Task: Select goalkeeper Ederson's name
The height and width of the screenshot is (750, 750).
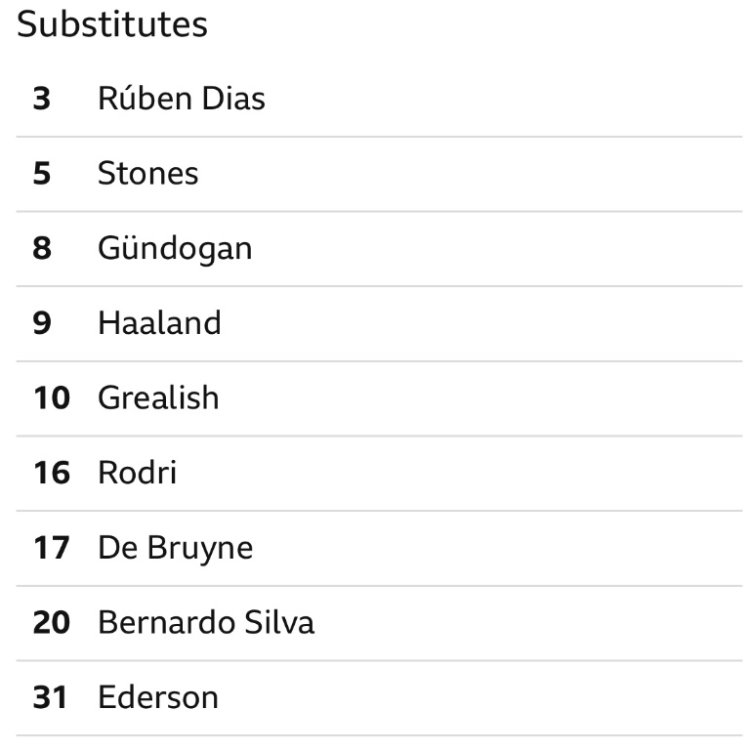Action: click(x=158, y=697)
